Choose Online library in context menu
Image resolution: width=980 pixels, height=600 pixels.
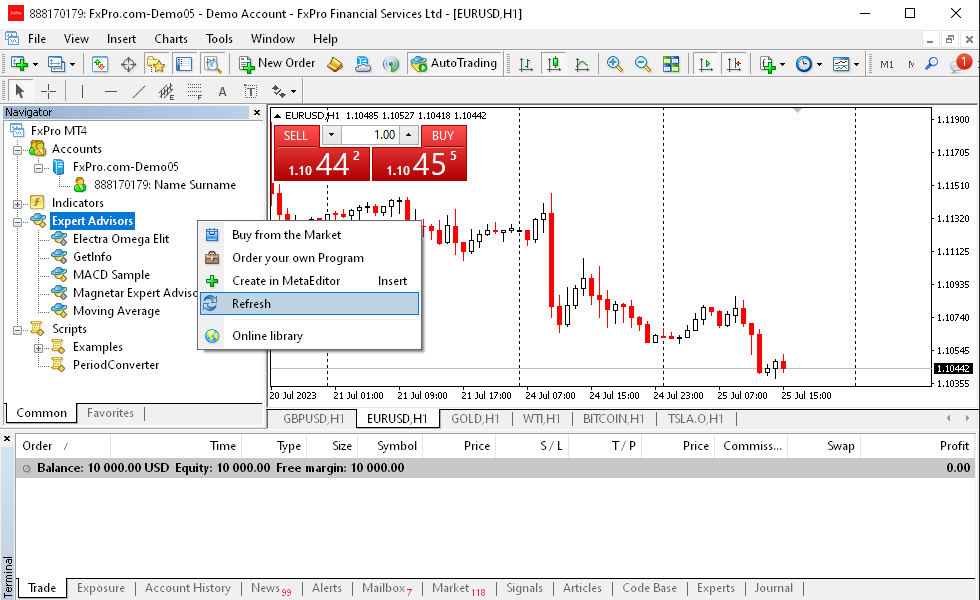point(309,336)
